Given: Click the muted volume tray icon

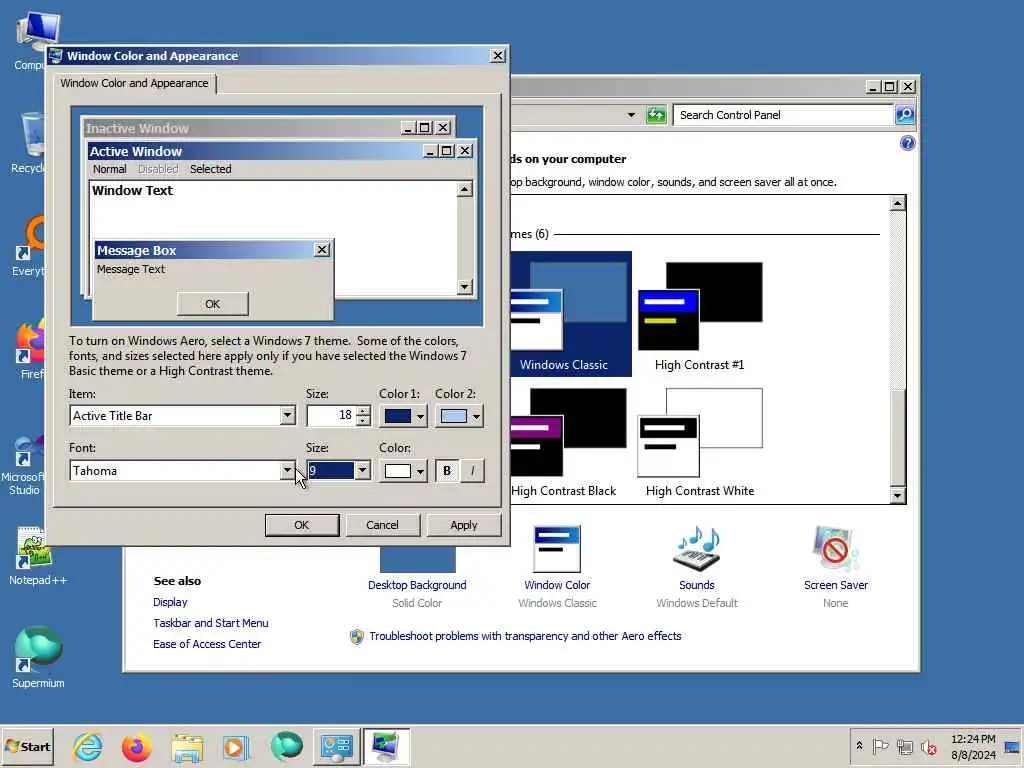Looking at the screenshot, I should [929, 746].
